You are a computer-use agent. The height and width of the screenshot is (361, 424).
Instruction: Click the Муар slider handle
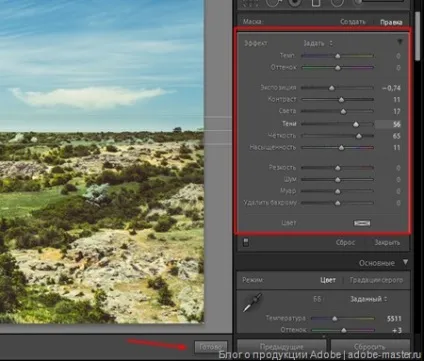(338, 191)
